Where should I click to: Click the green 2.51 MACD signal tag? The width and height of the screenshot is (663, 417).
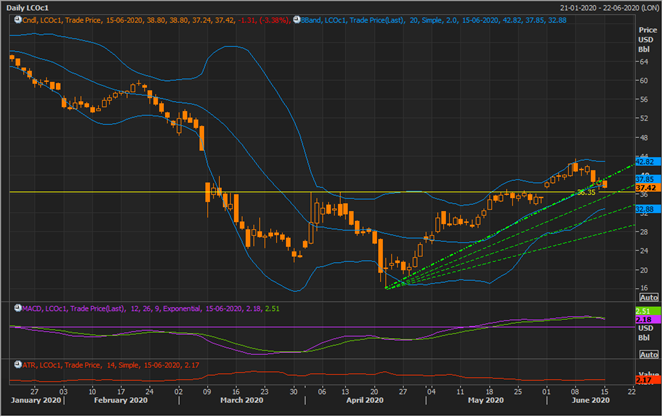(x=648, y=311)
